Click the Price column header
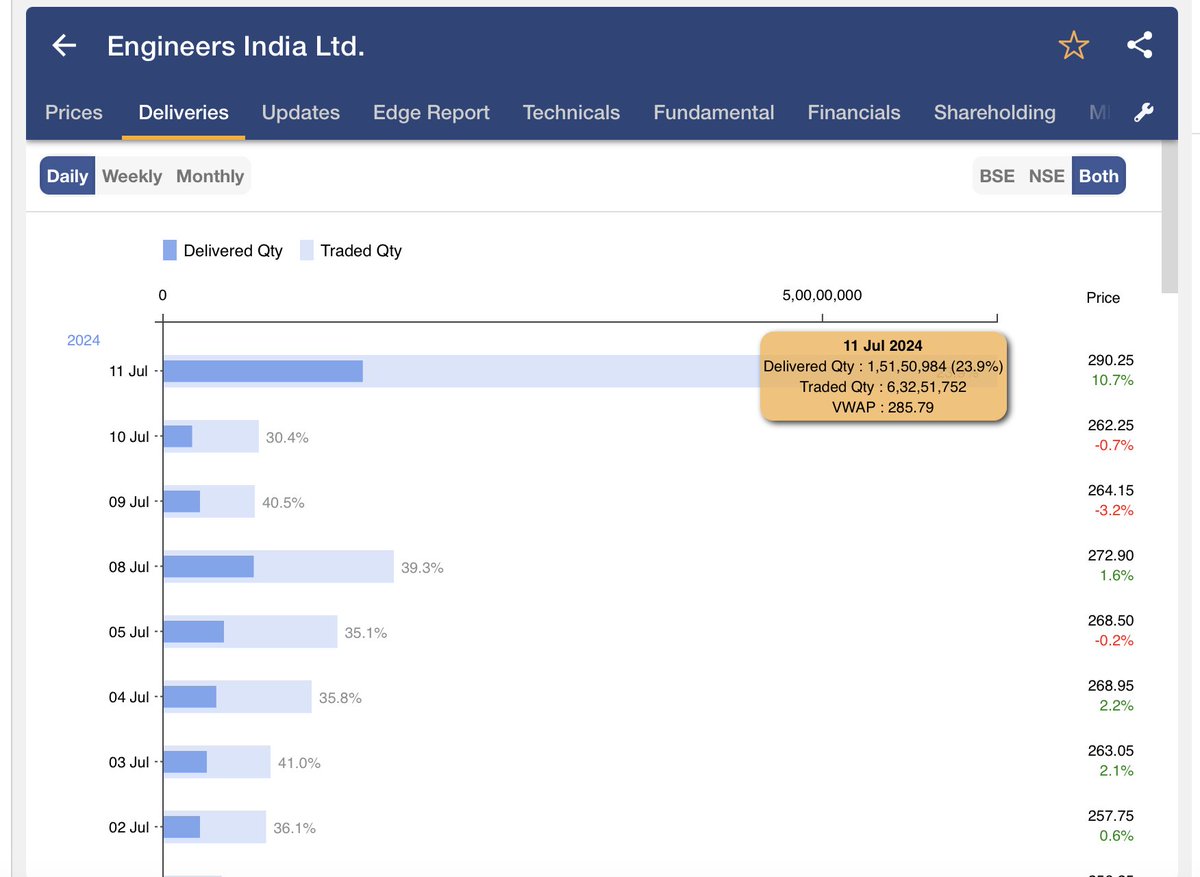 coord(1103,298)
